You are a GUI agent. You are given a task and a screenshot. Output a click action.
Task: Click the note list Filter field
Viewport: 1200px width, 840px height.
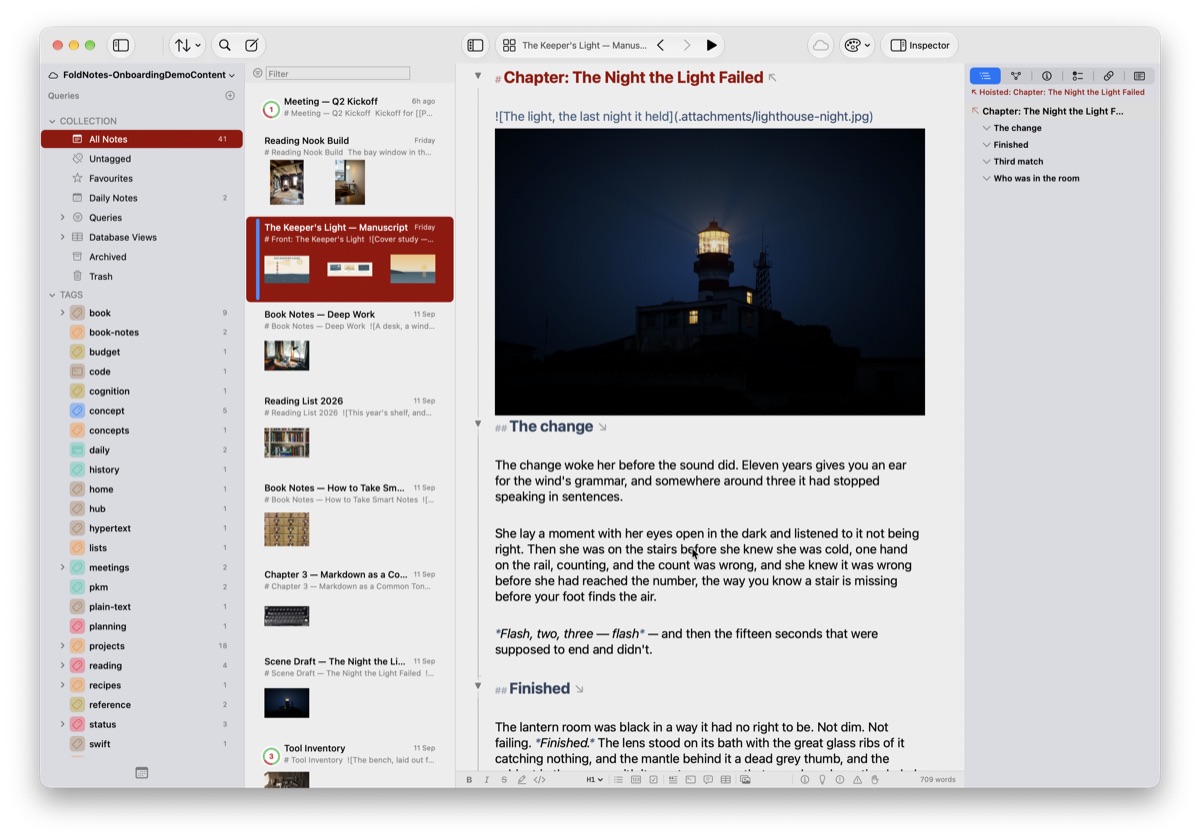(338, 73)
